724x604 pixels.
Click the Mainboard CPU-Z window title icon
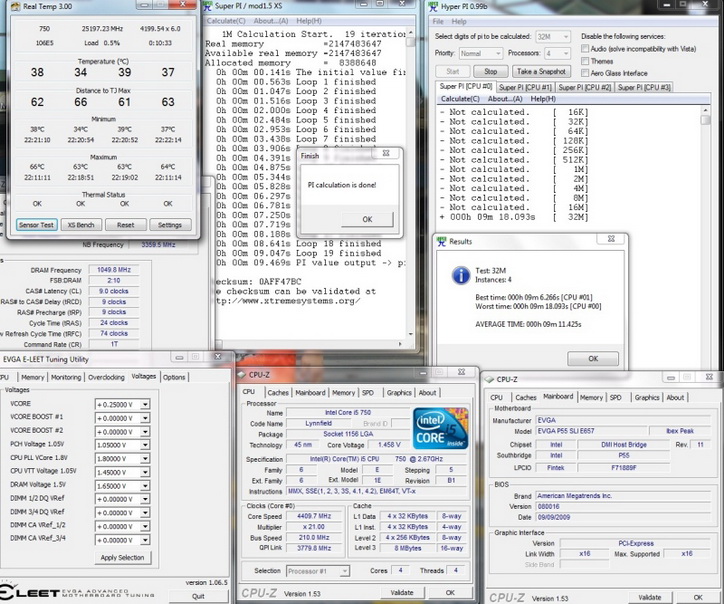point(489,380)
